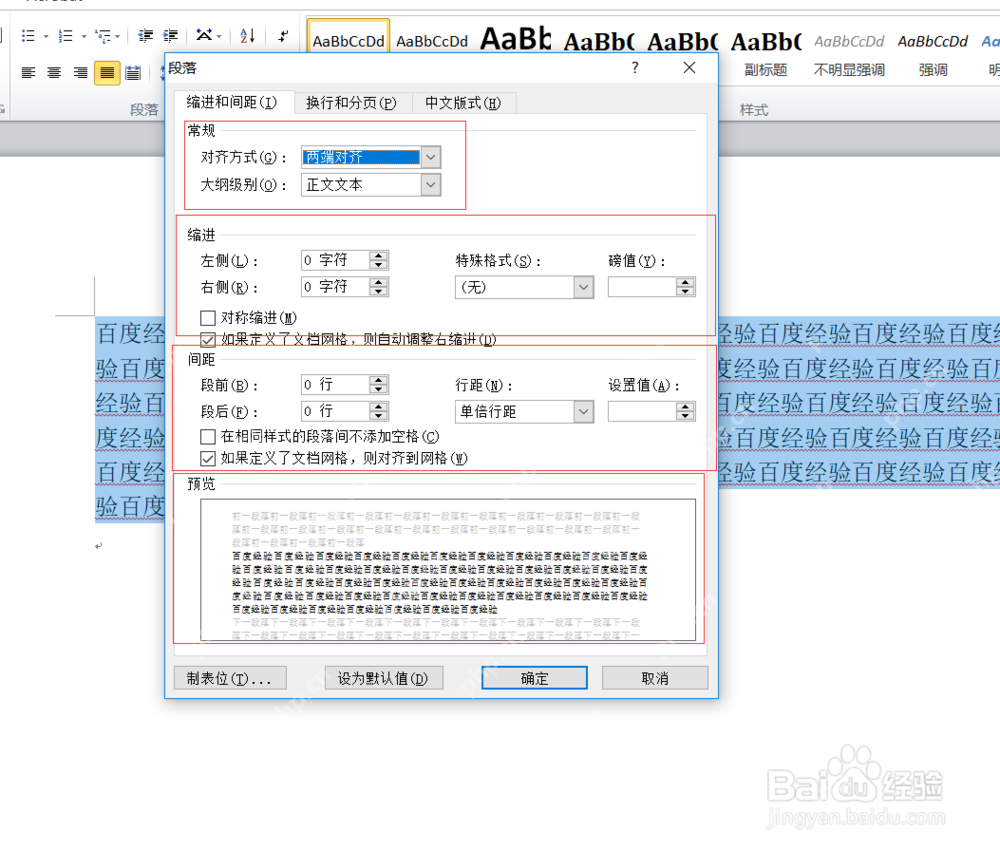Decrease right indent 右侧 with down arrow
The width and height of the screenshot is (1000, 851).
[x=379, y=292]
